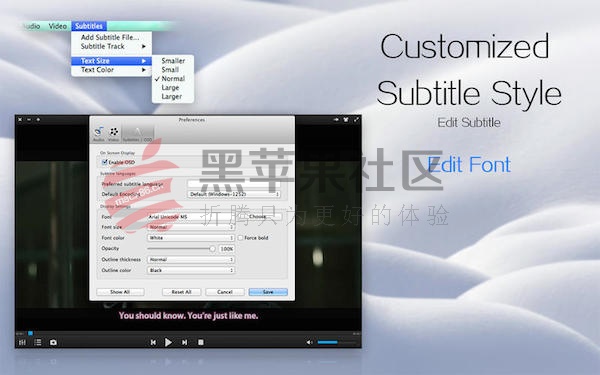Toggle the Enable OSD checkbox
The height and width of the screenshot is (375, 600).
click(104, 162)
